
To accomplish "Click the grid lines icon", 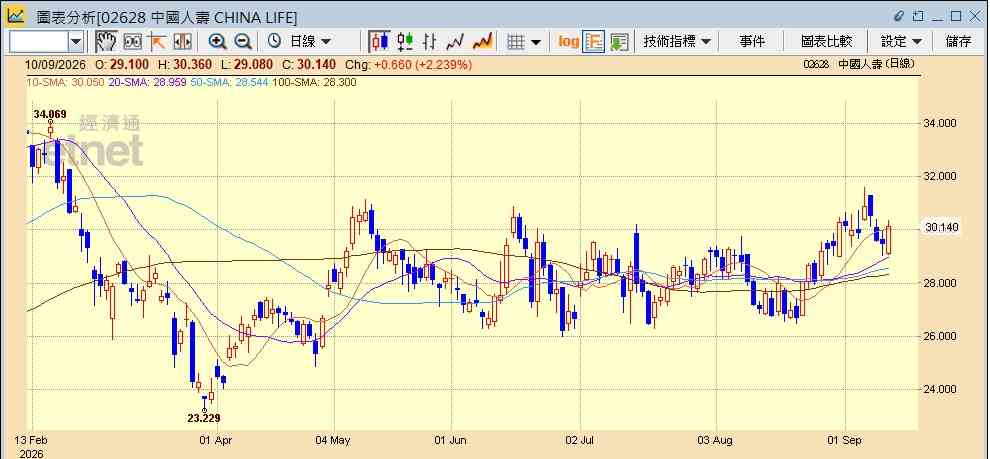I will [516, 42].
